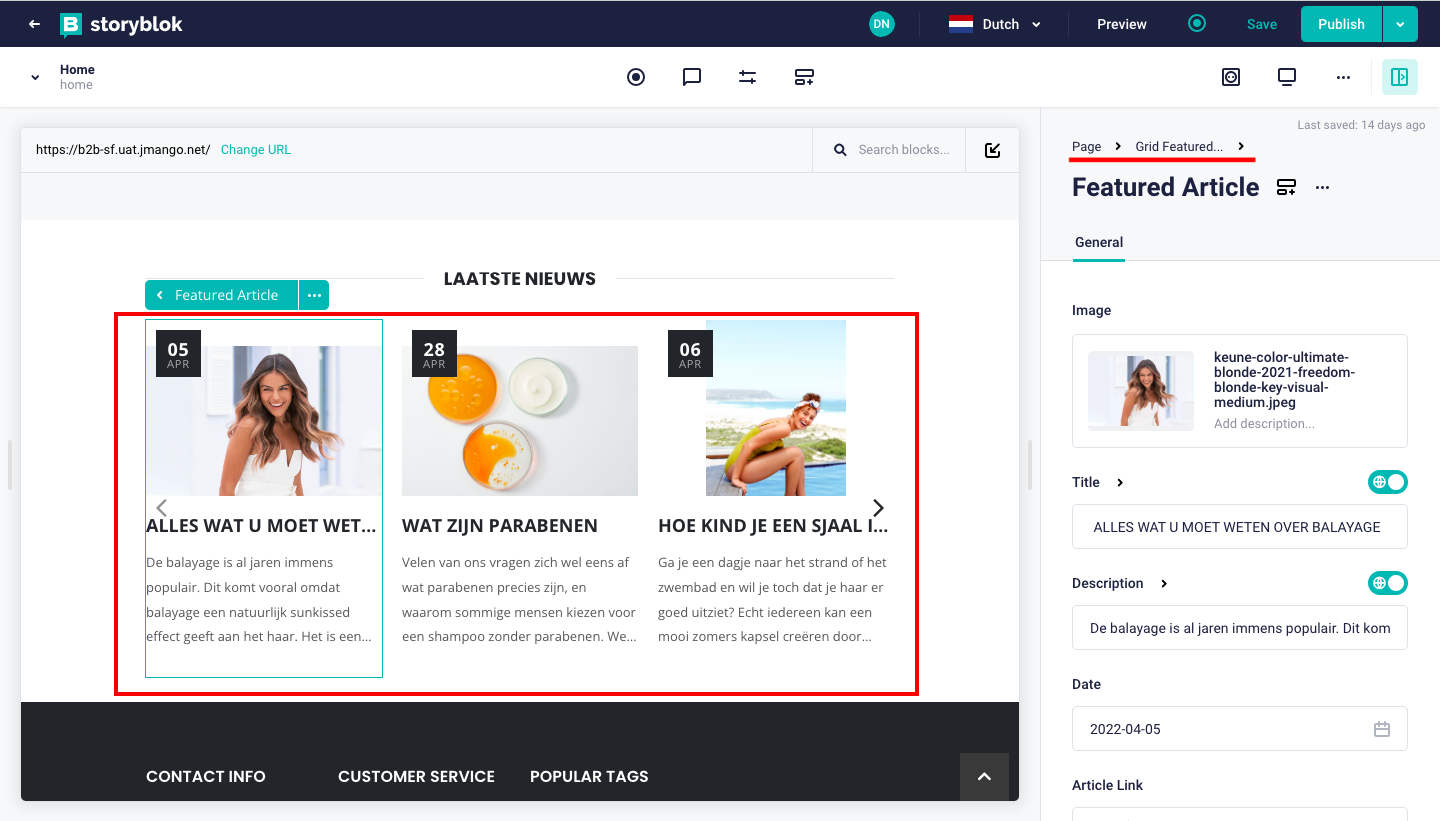
Task: Click the visual editor record circle icon
Action: [636, 77]
